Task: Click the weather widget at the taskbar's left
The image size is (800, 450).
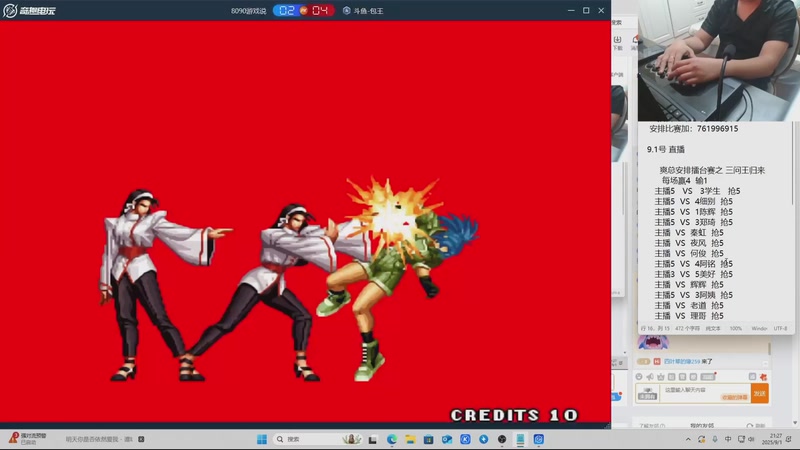Action: tap(29, 439)
